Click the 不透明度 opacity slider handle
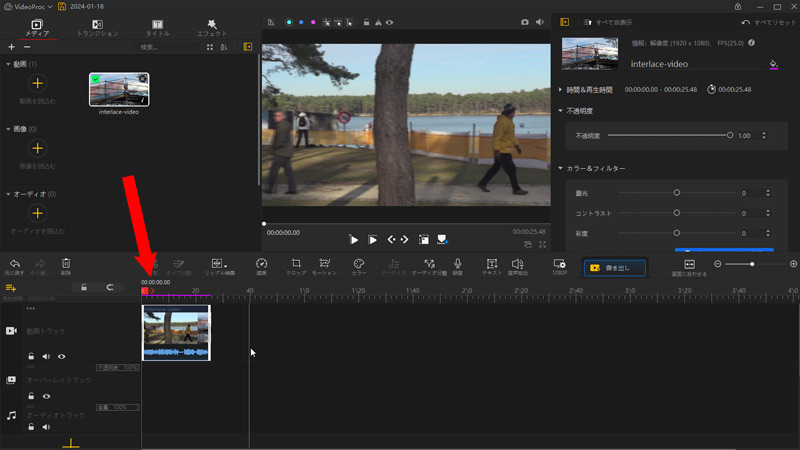 [730, 135]
